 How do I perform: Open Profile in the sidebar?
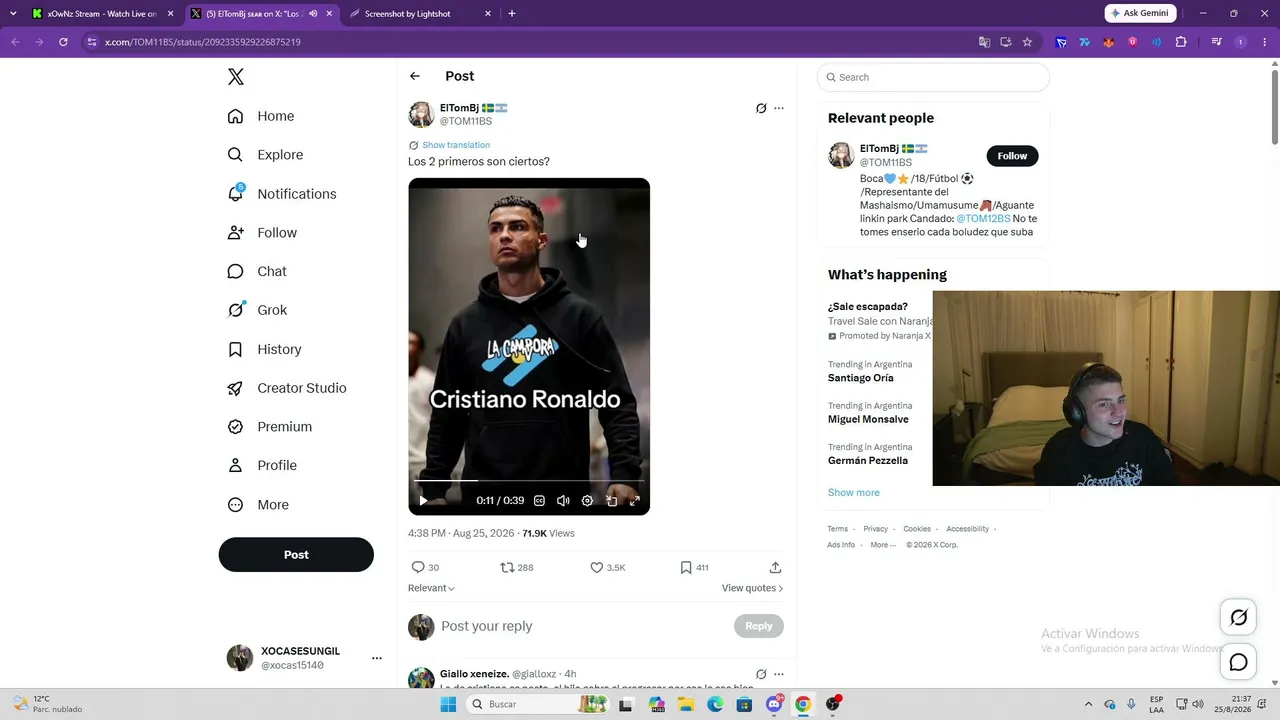point(262,466)
